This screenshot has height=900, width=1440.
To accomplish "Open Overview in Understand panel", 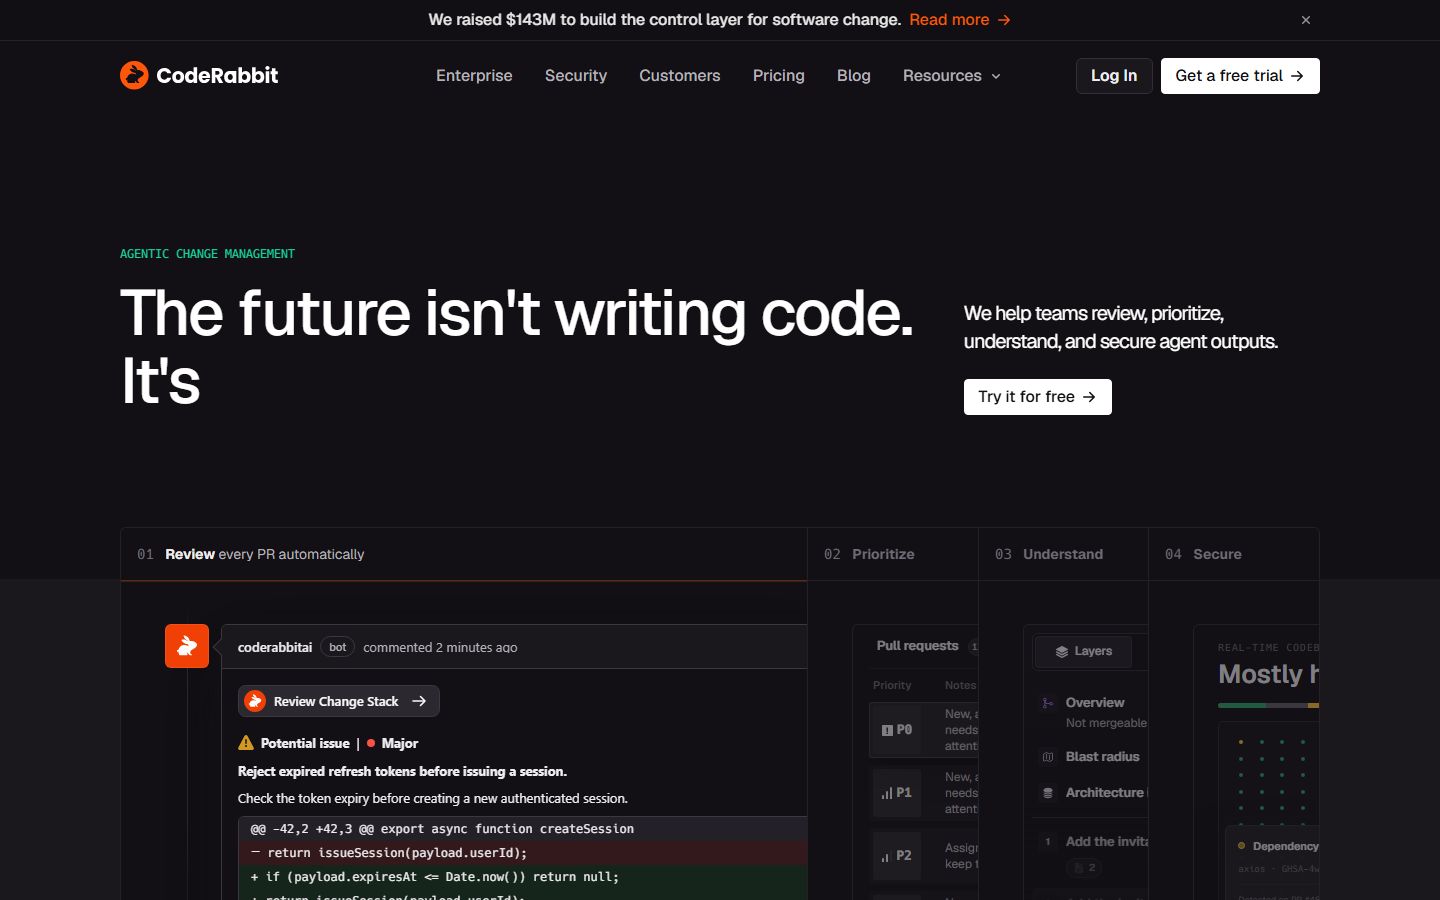I will [1095, 703].
